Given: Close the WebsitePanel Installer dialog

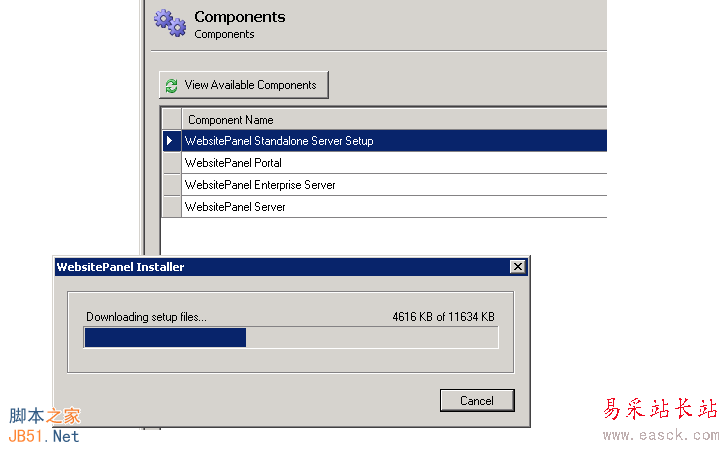Looking at the screenshot, I should point(517,267).
